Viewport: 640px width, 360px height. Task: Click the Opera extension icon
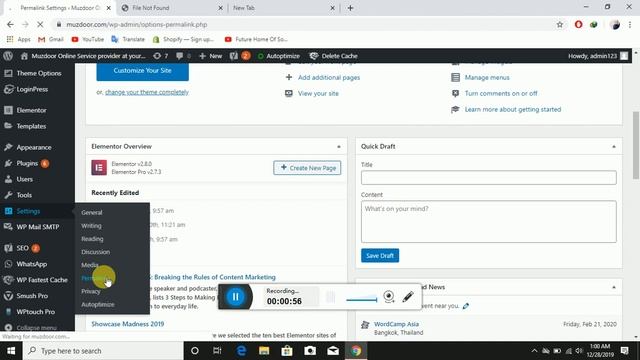click(578, 24)
